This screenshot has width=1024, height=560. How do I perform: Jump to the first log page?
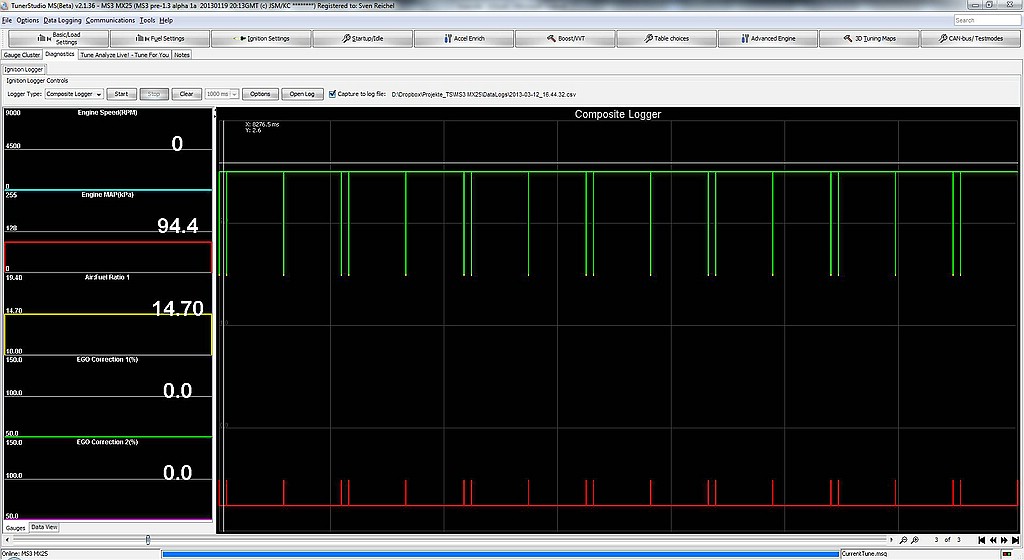981,540
